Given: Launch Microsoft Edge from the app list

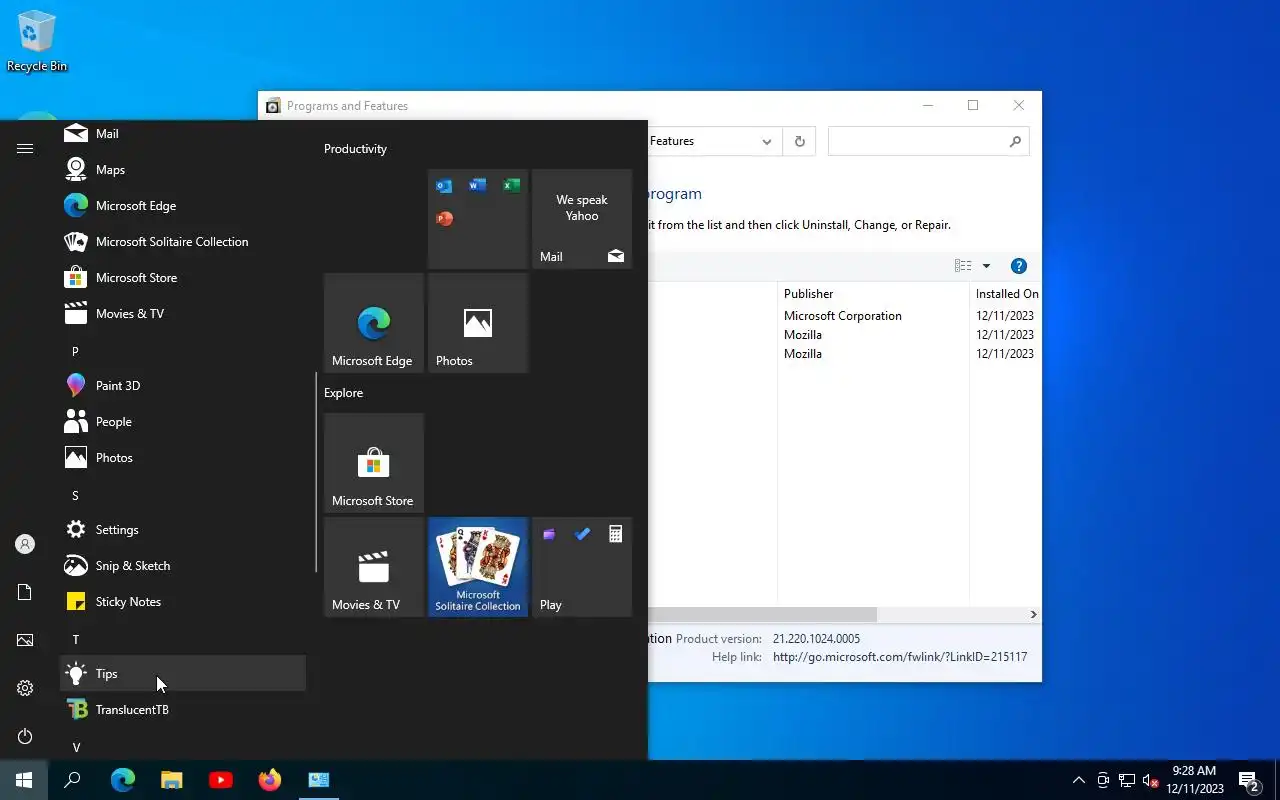Looking at the screenshot, I should click(183, 206).
